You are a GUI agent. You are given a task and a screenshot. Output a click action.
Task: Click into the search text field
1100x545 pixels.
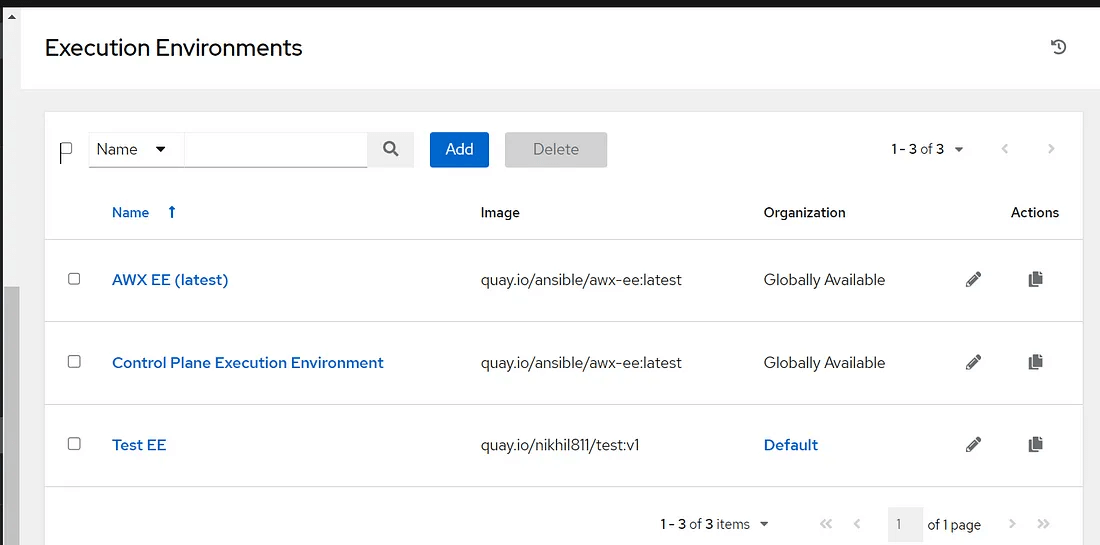point(276,149)
